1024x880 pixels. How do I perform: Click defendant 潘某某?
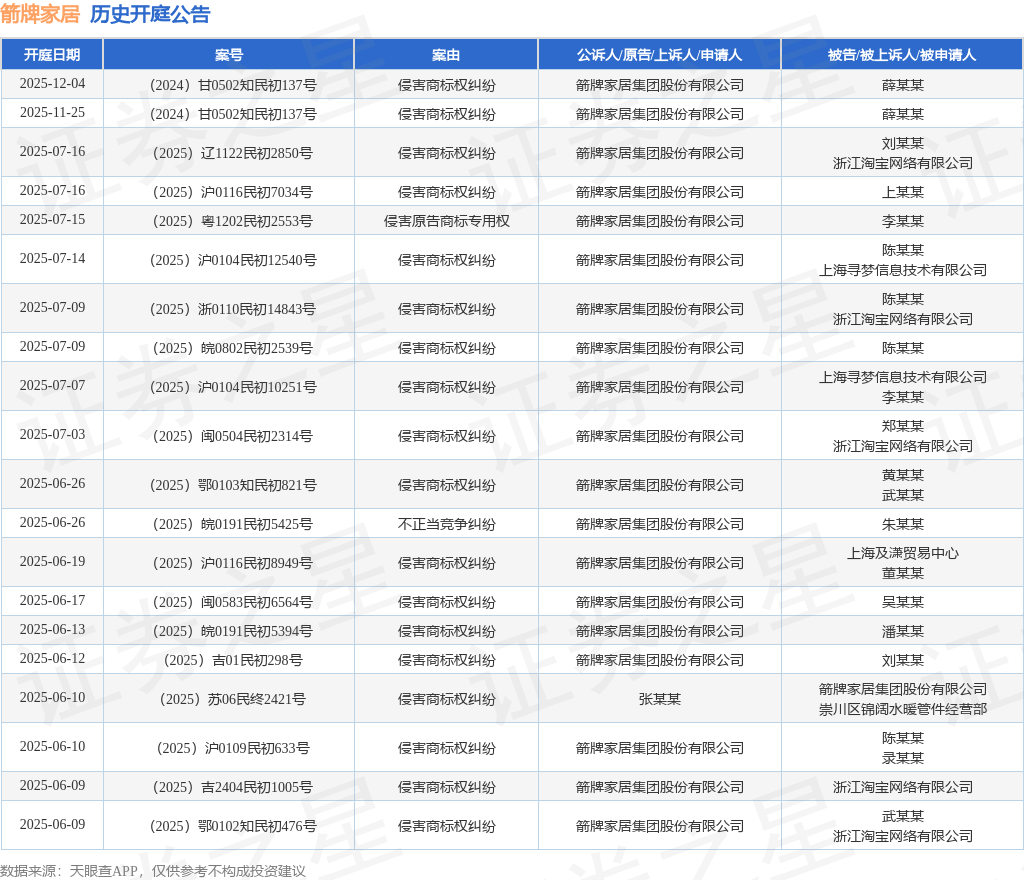pyautogui.click(x=903, y=631)
